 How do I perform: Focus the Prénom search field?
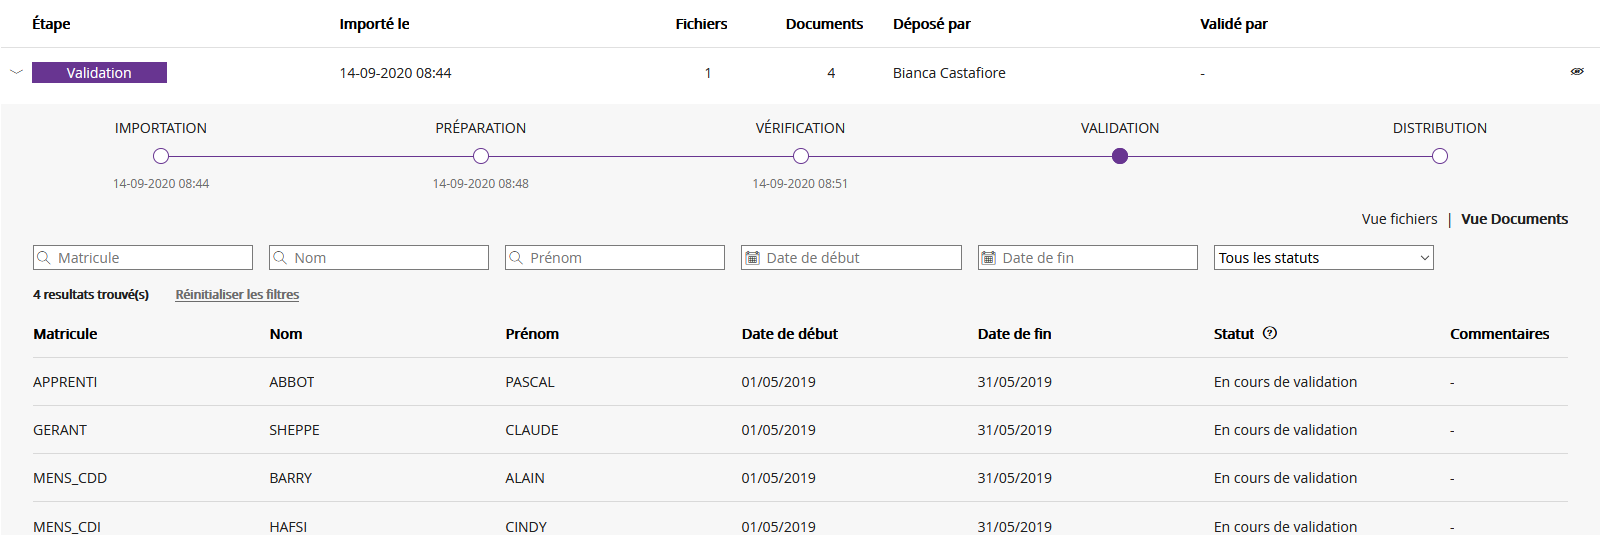pyautogui.click(x=615, y=257)
